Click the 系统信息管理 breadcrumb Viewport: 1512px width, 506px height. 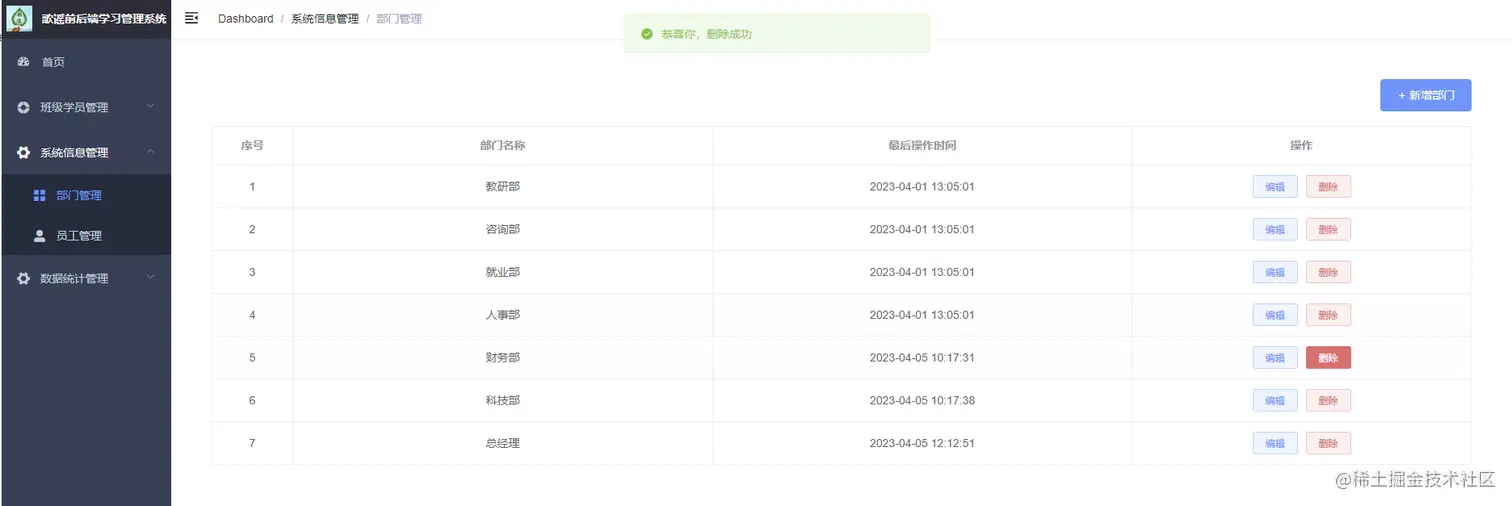[x=325, y=19]
